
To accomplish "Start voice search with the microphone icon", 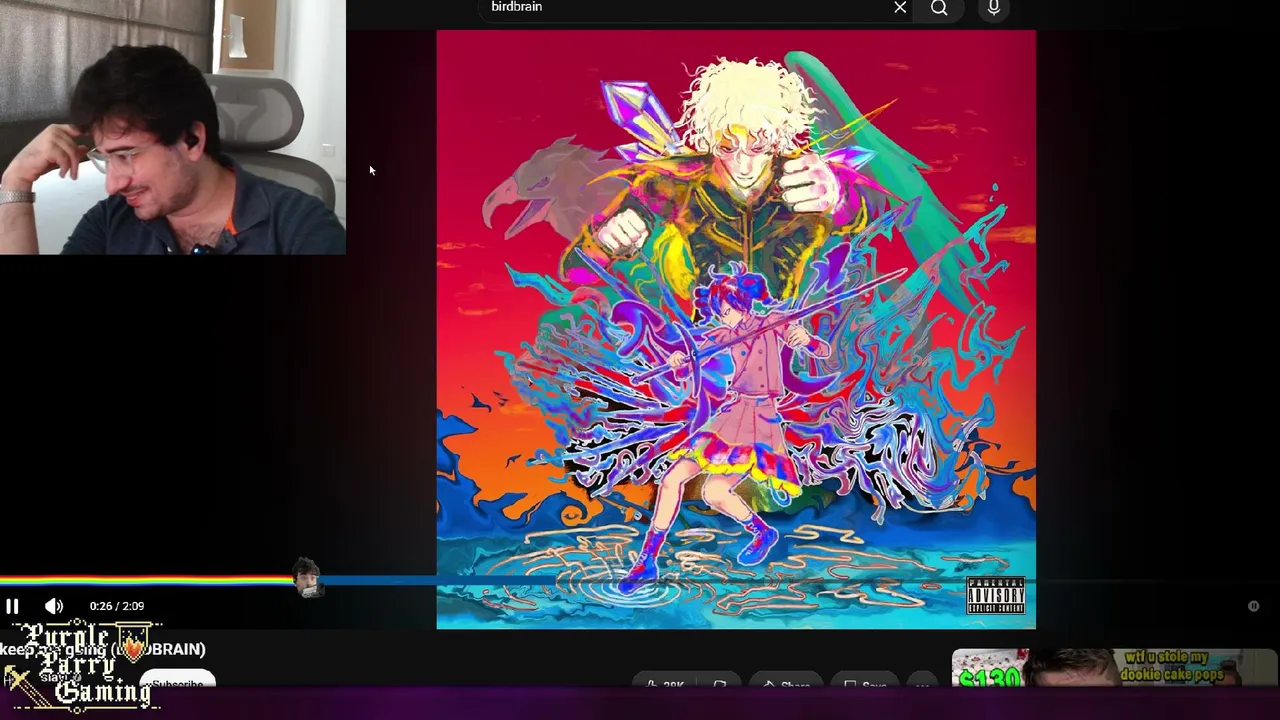I will (993, 8).
